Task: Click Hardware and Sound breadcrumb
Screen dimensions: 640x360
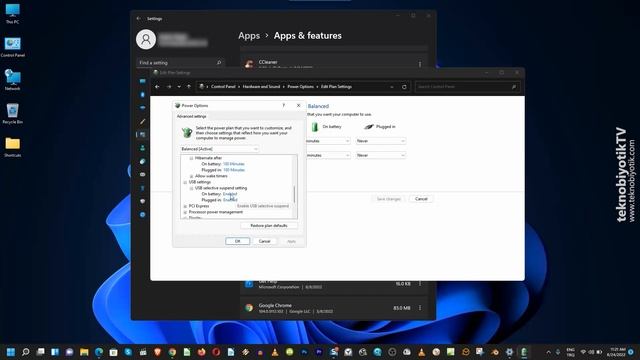Action: (x=261, y=87)
